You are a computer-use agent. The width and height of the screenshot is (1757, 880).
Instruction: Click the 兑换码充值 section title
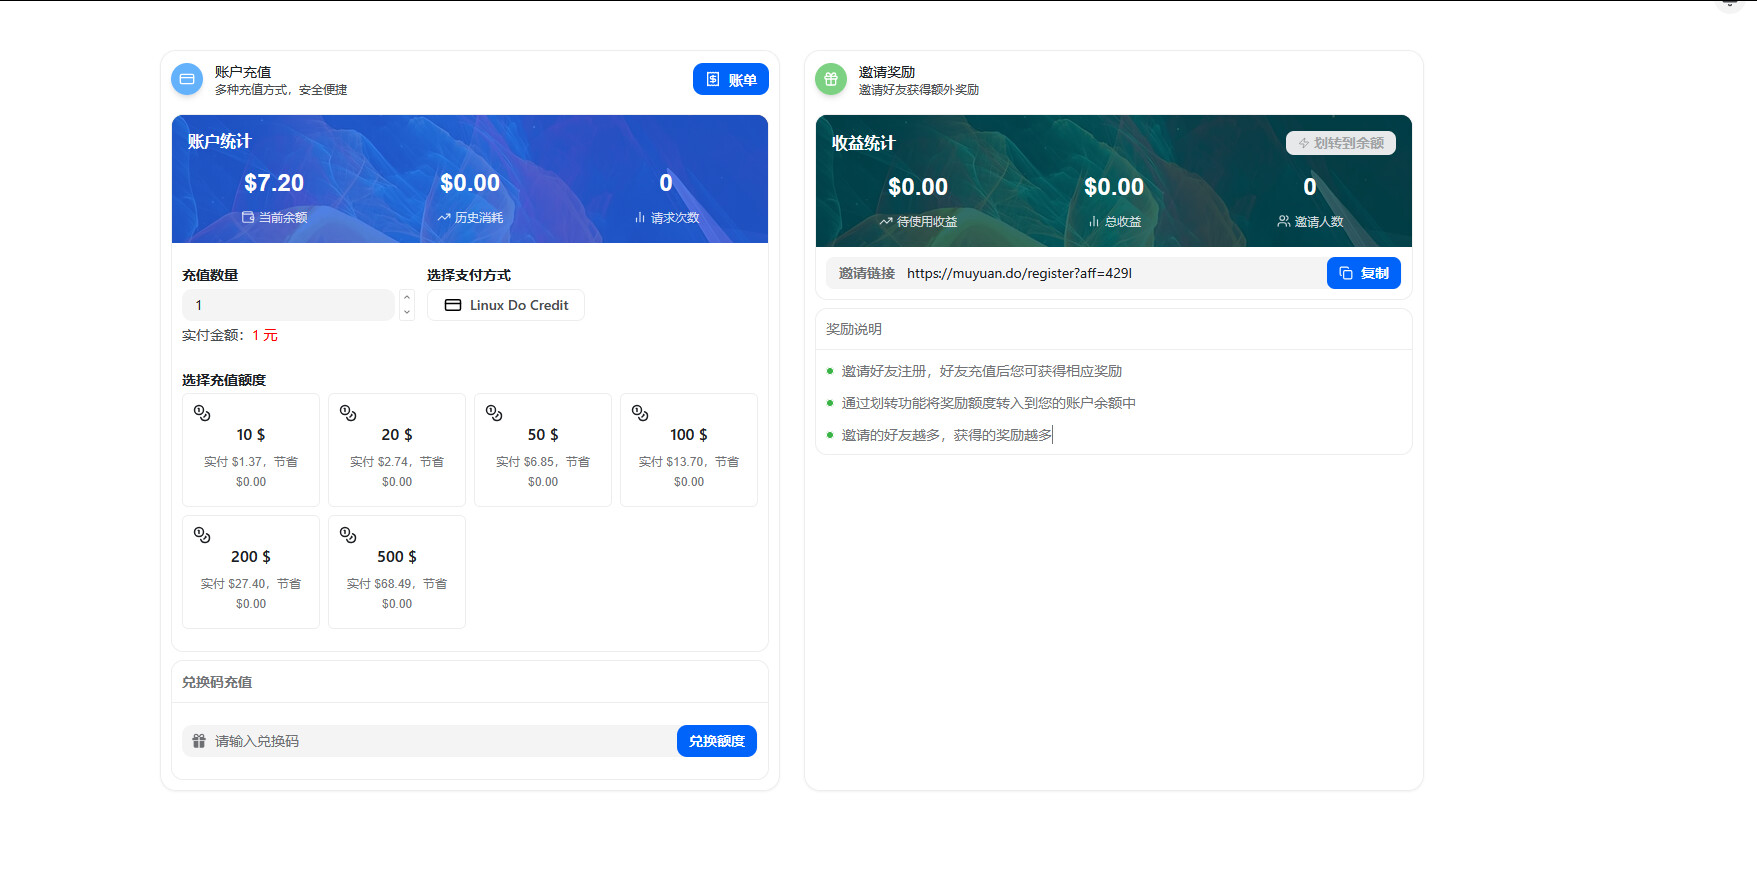[x=217, y=682]
